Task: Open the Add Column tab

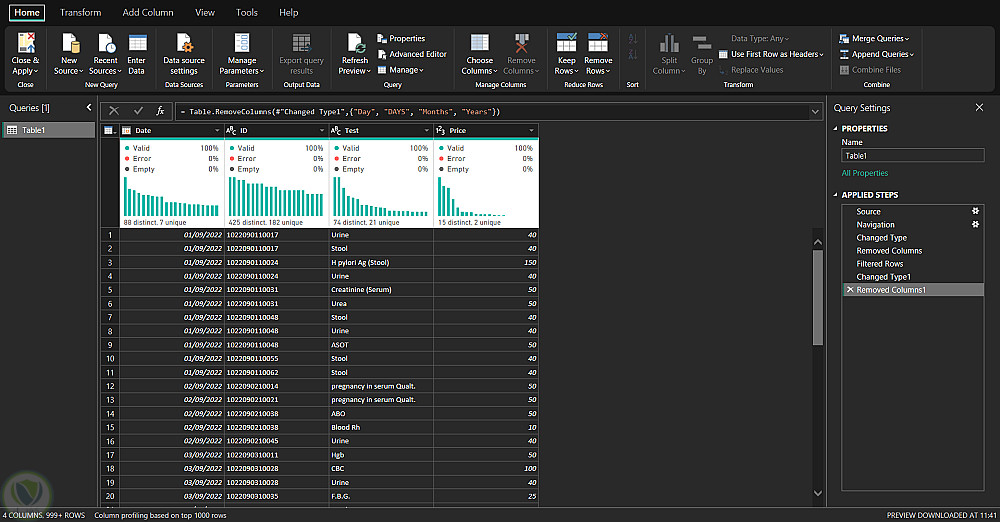Action: (x=148, y=13)
